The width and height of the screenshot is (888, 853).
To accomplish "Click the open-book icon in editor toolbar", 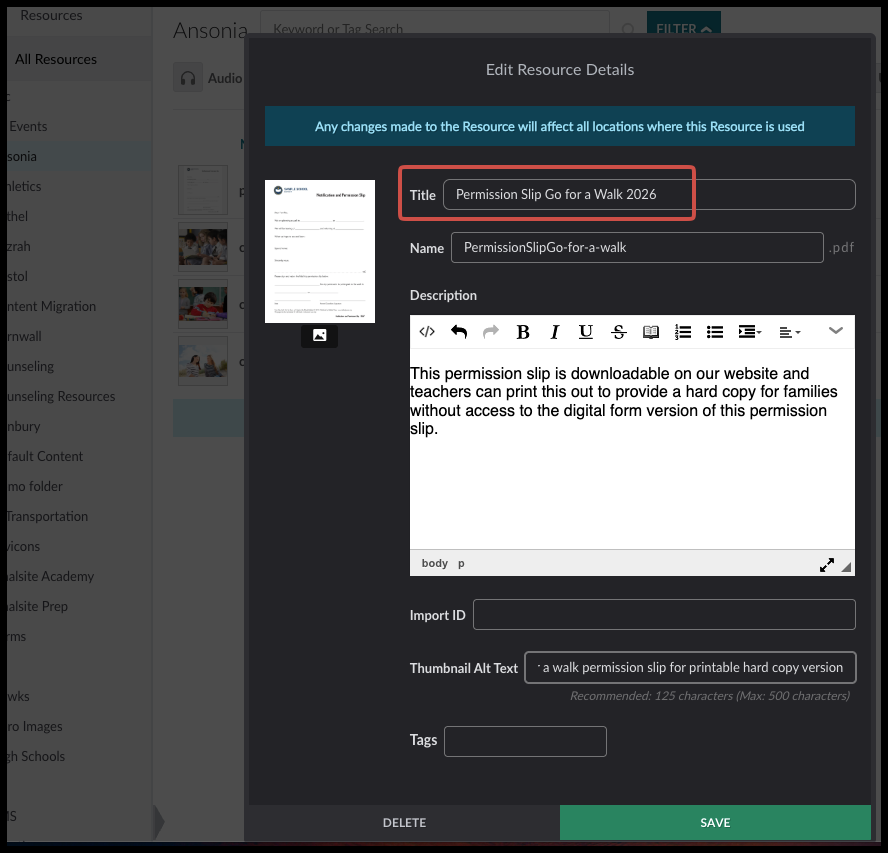I will pos(651,332).
